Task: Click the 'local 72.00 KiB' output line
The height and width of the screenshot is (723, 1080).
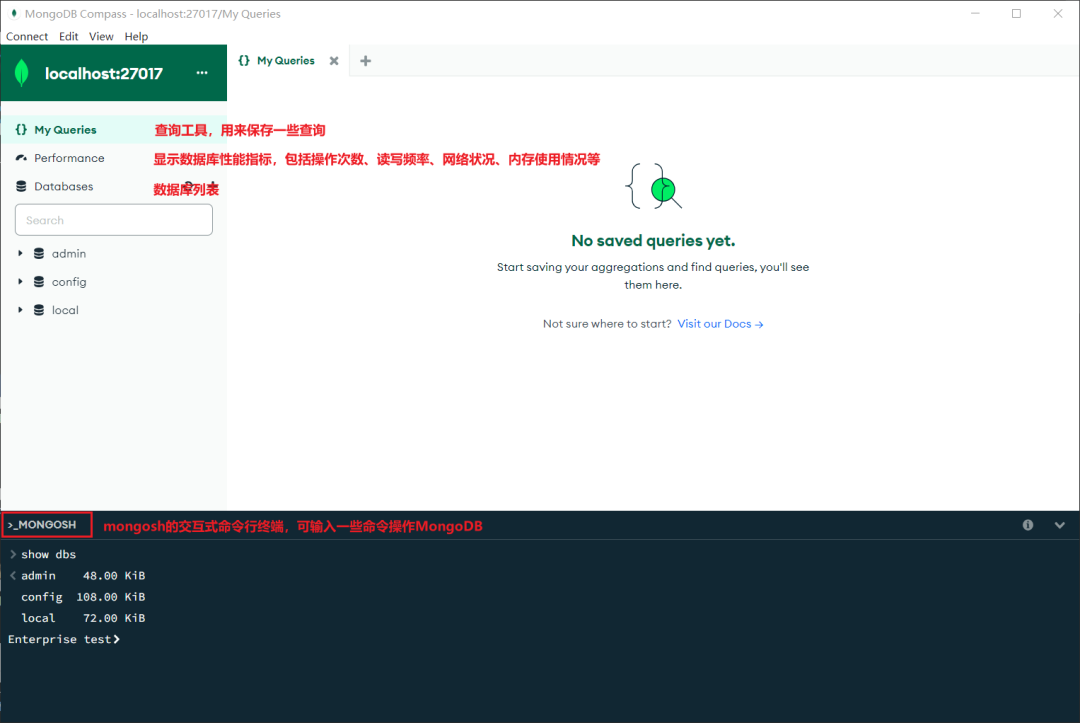Action: point(83,618)
